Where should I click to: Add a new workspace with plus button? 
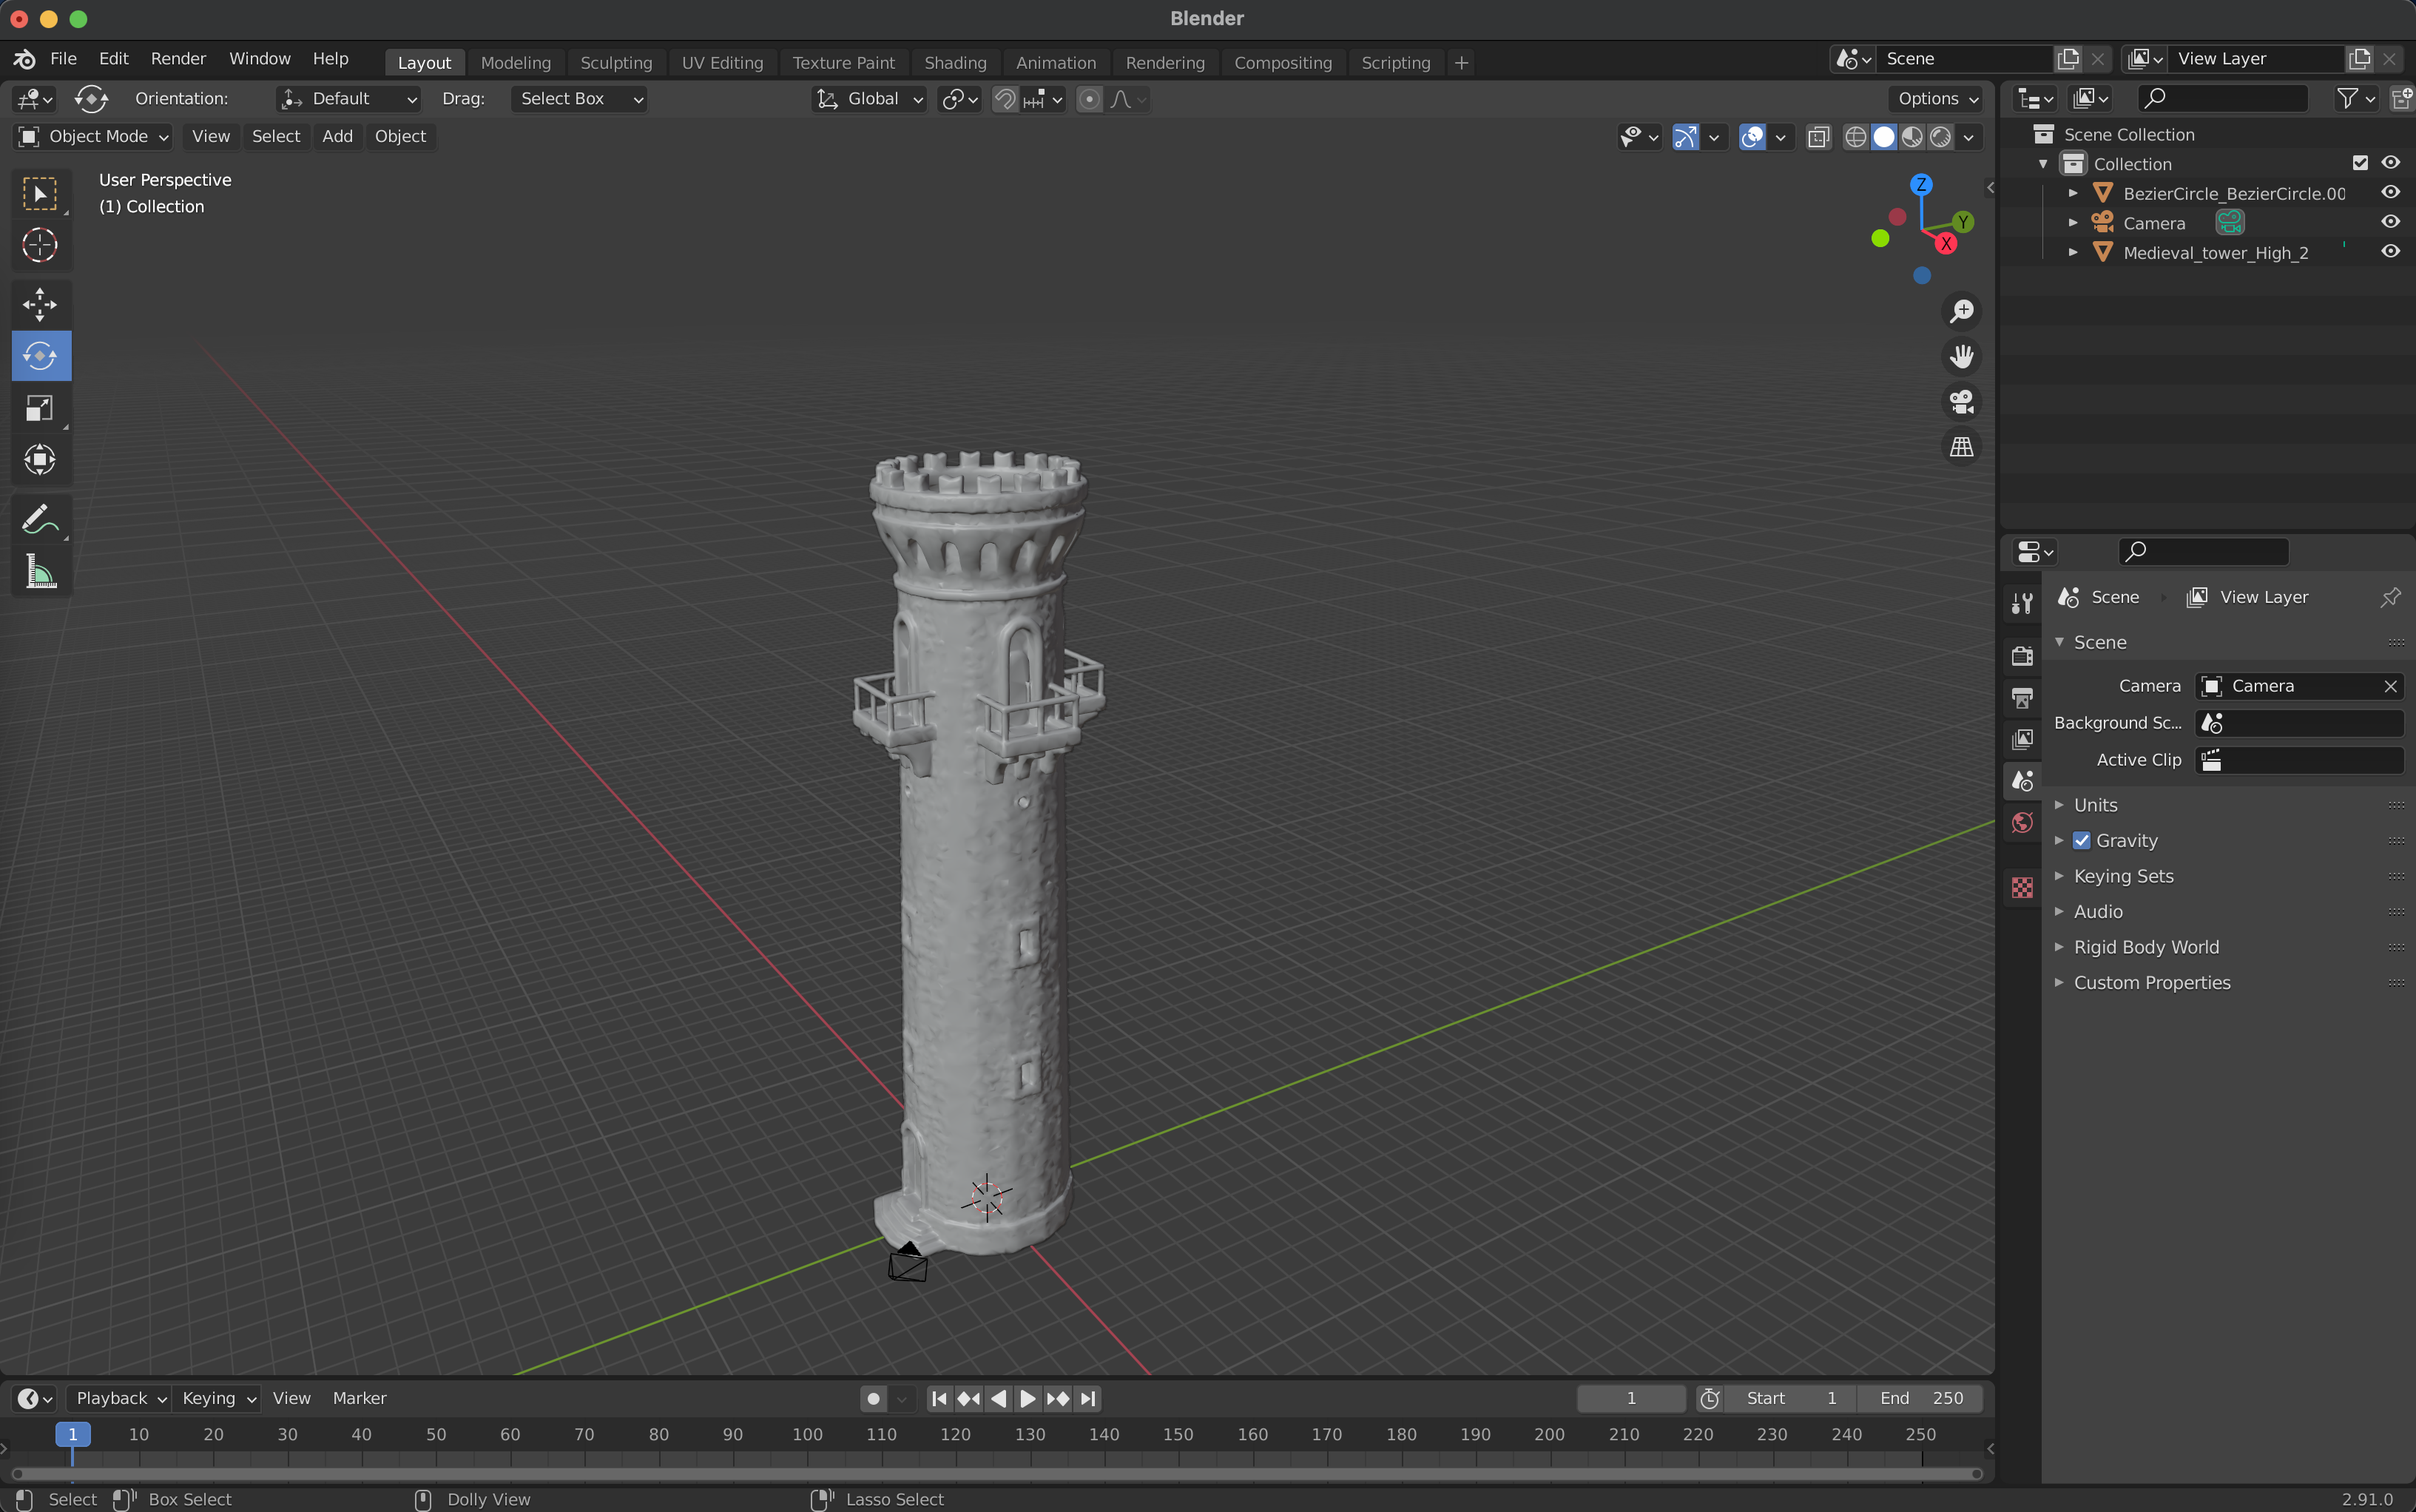1461,63
